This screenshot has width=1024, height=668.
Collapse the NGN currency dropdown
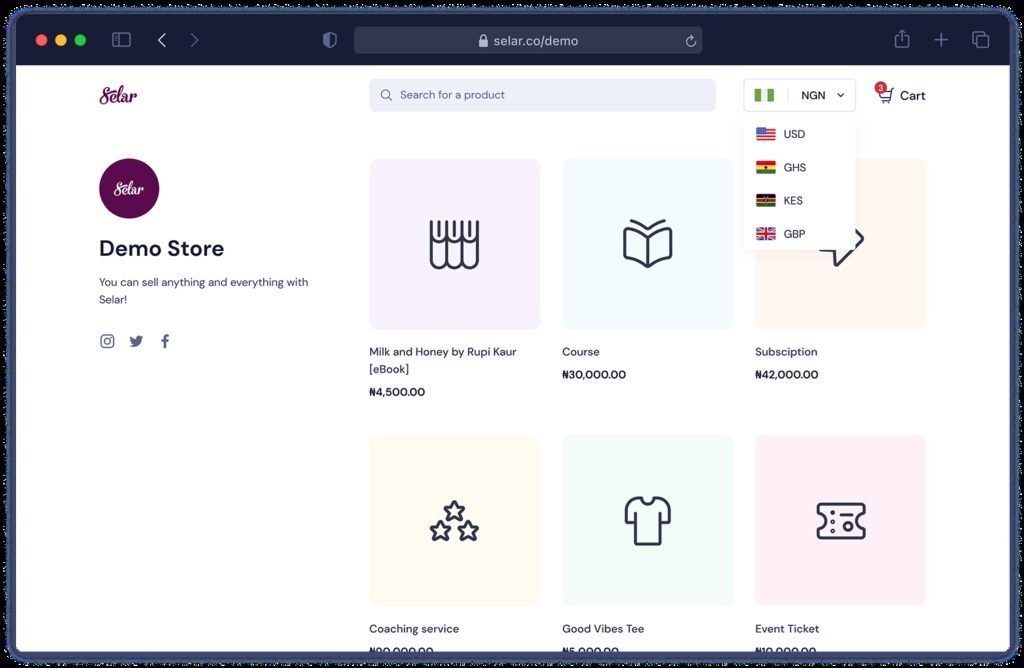[800, 95]
